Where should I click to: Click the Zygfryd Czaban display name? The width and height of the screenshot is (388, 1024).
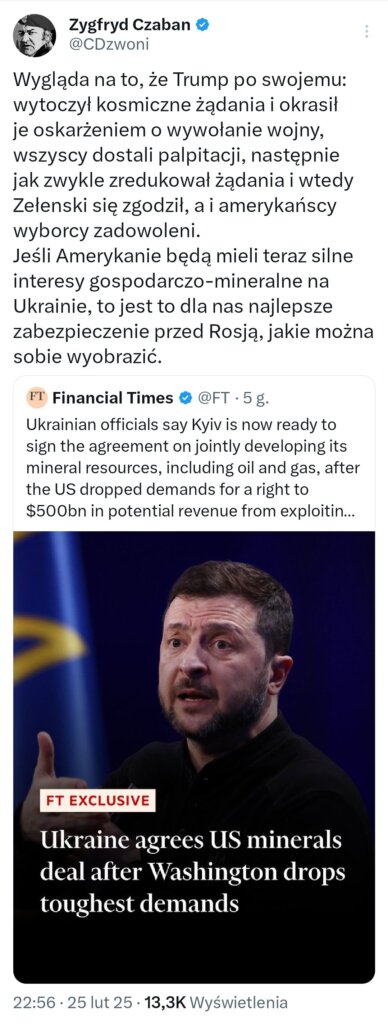coord(130,25)
